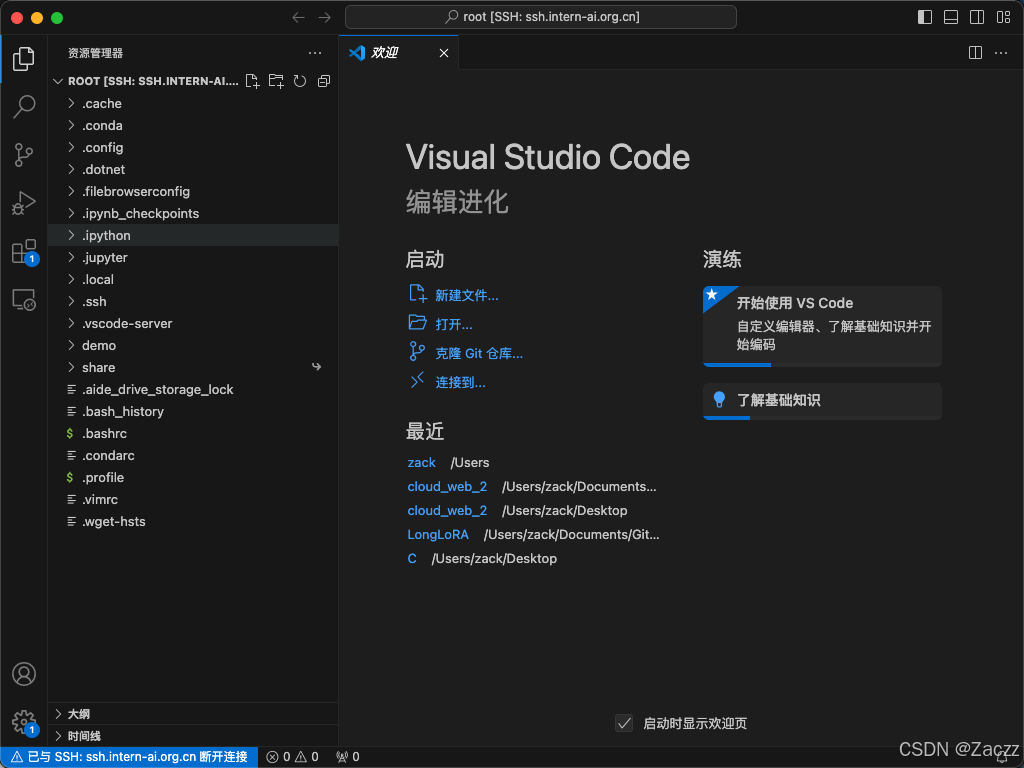This screenshot has width=1024, height=768.
Task: Expand the 大纲 outline section
Action: 193,714
